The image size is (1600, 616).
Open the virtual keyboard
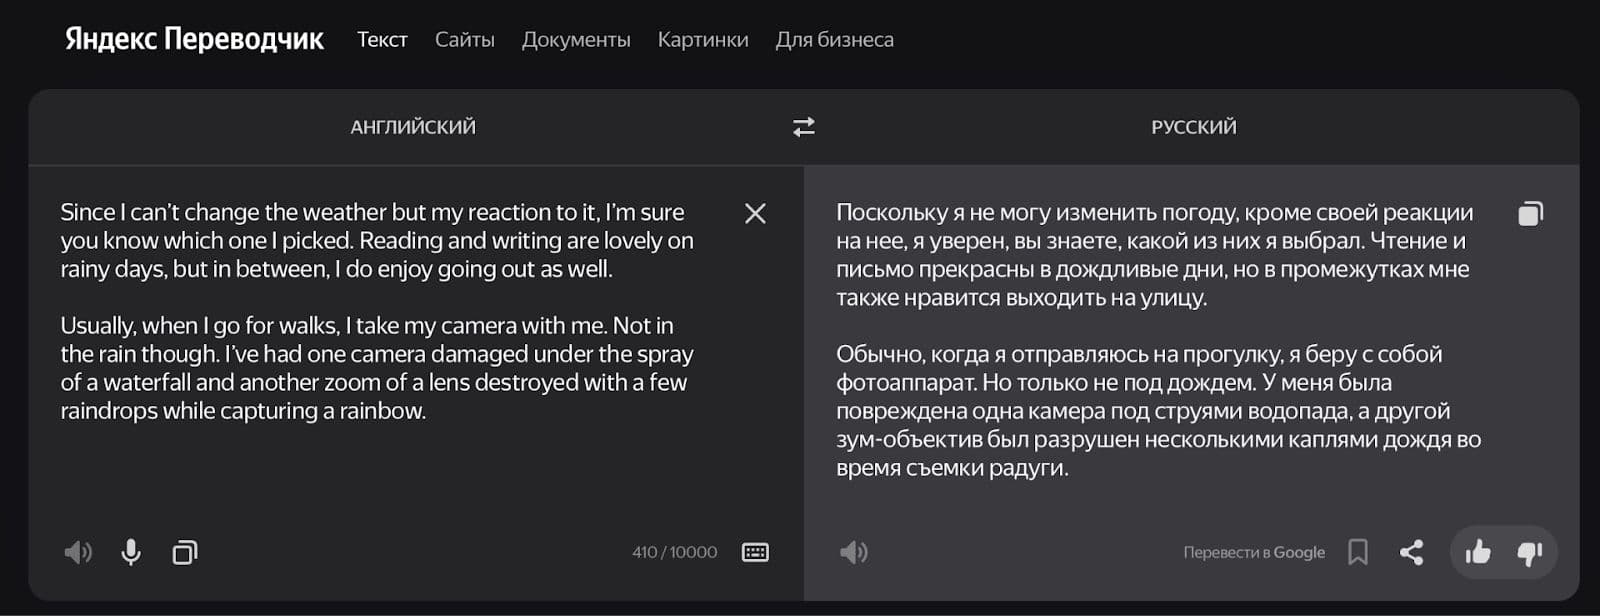click(755, 552)
